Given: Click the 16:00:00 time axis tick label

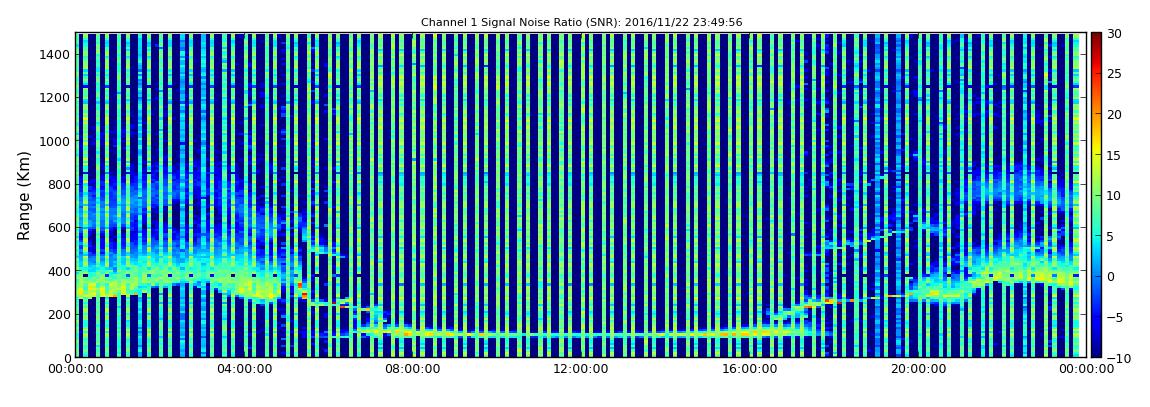Looking at the screenshot, I should point(752,370).
